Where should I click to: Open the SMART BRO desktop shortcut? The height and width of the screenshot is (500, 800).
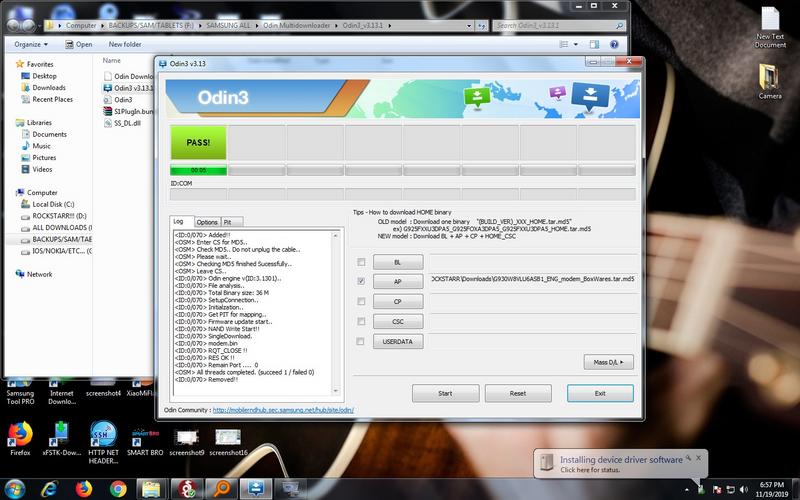coord(145,441)
